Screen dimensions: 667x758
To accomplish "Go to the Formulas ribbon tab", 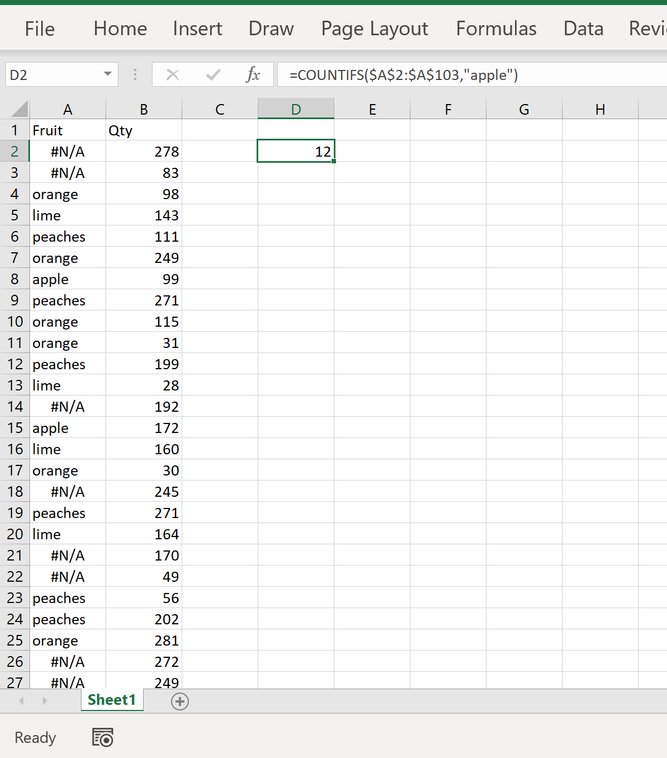I will 496,29.
